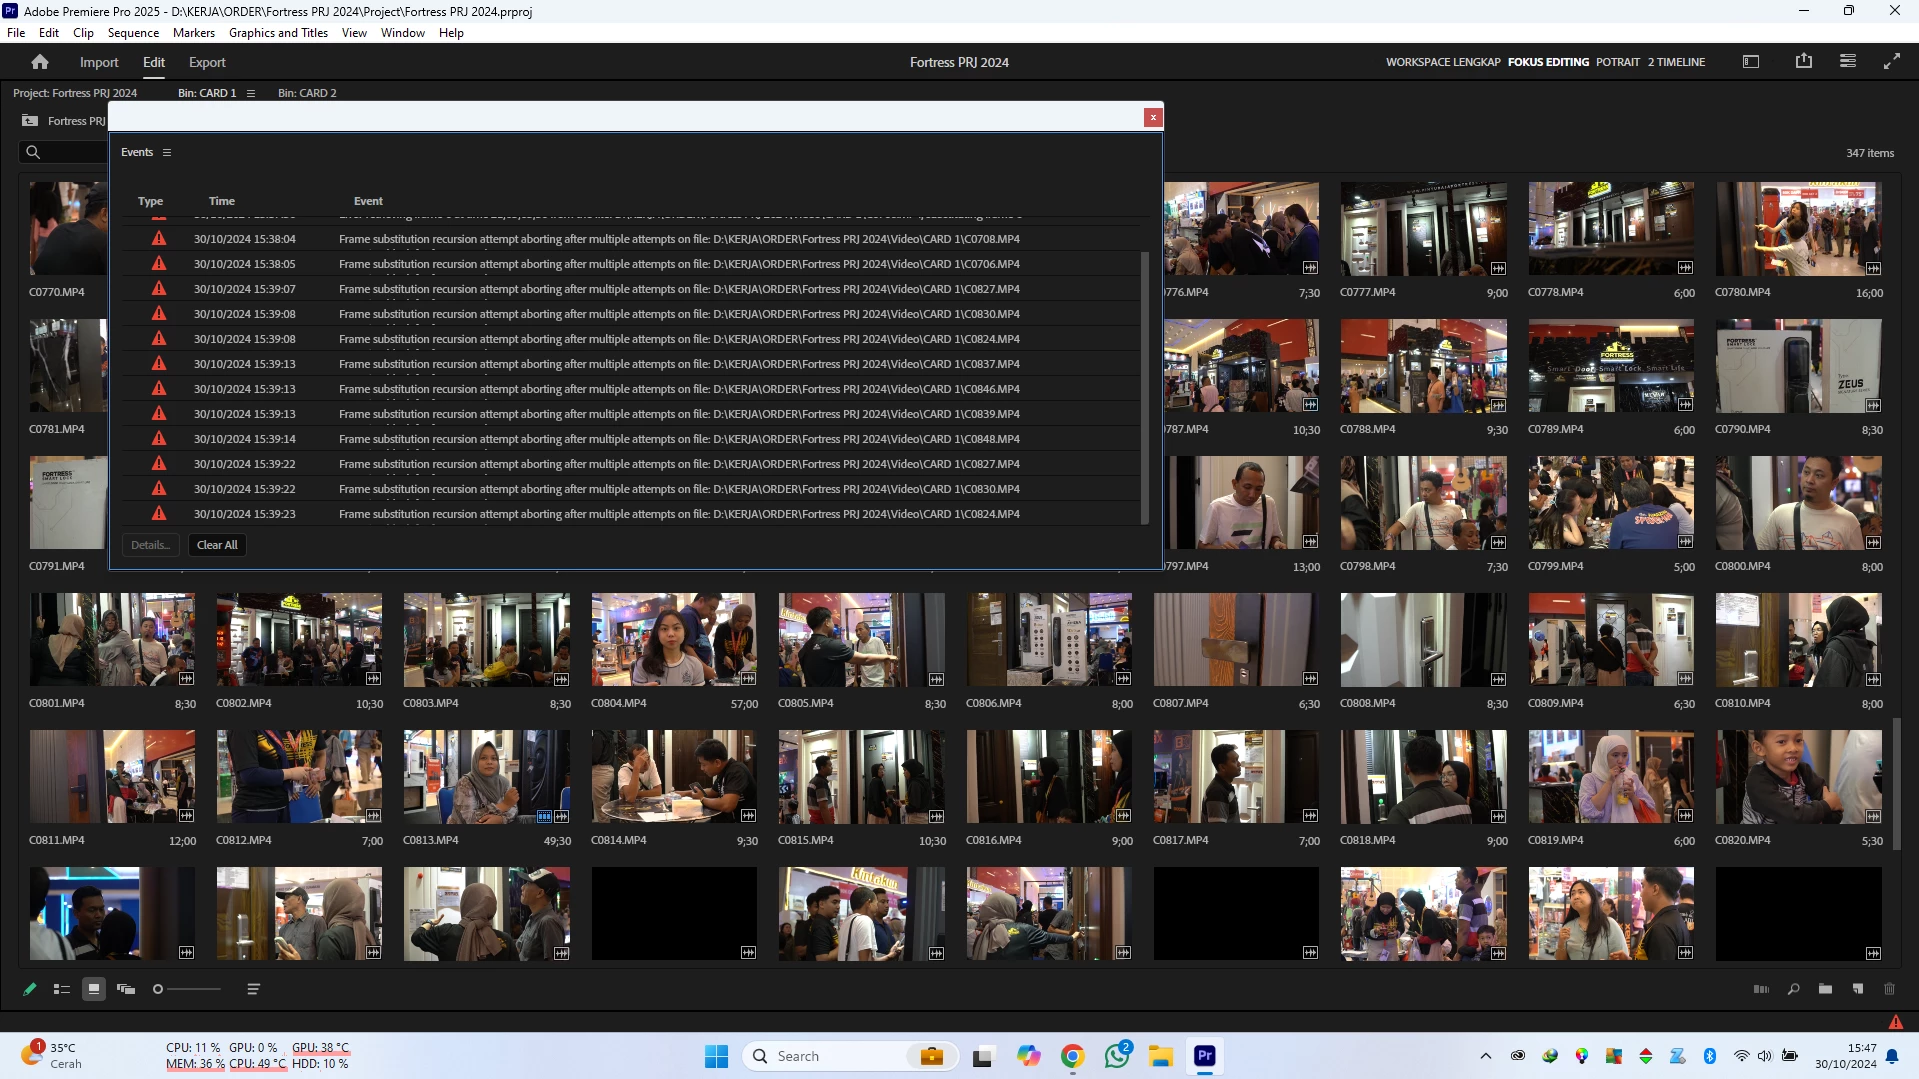
Task: Open Google Chrome from the taskbar
Action: coord(1073,1056)
